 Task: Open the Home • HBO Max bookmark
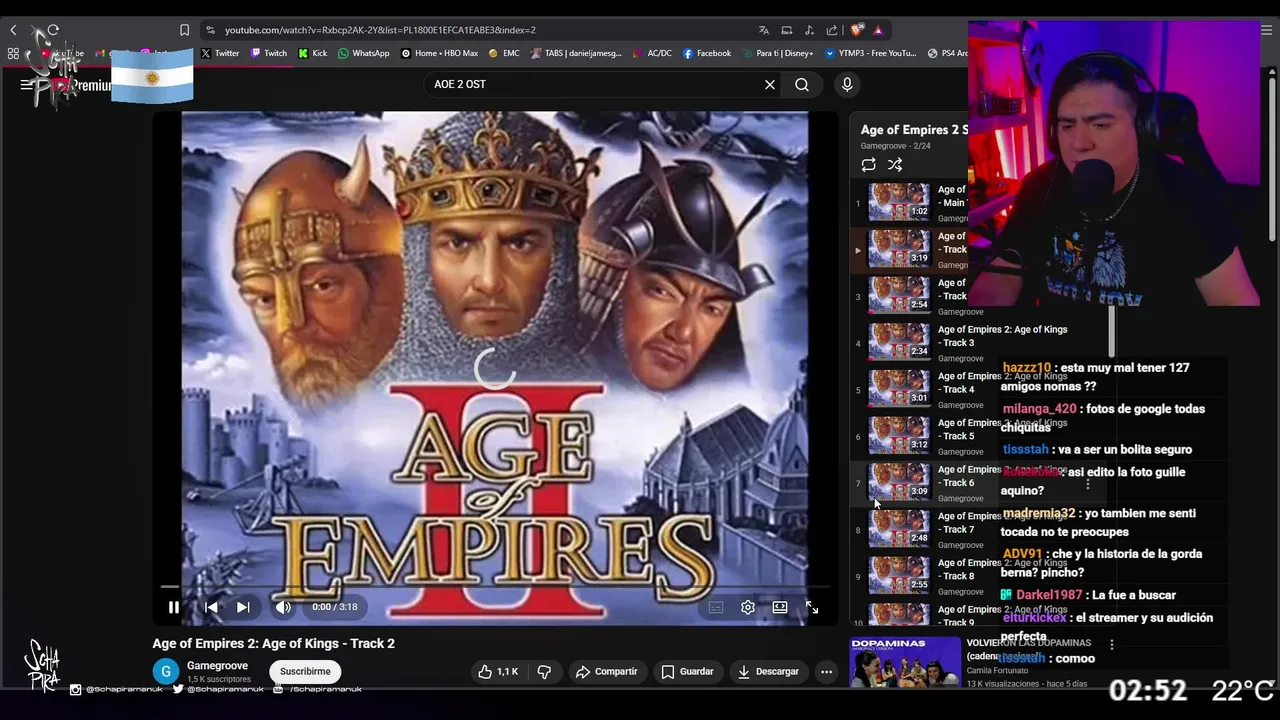click(x=439, y=53)
